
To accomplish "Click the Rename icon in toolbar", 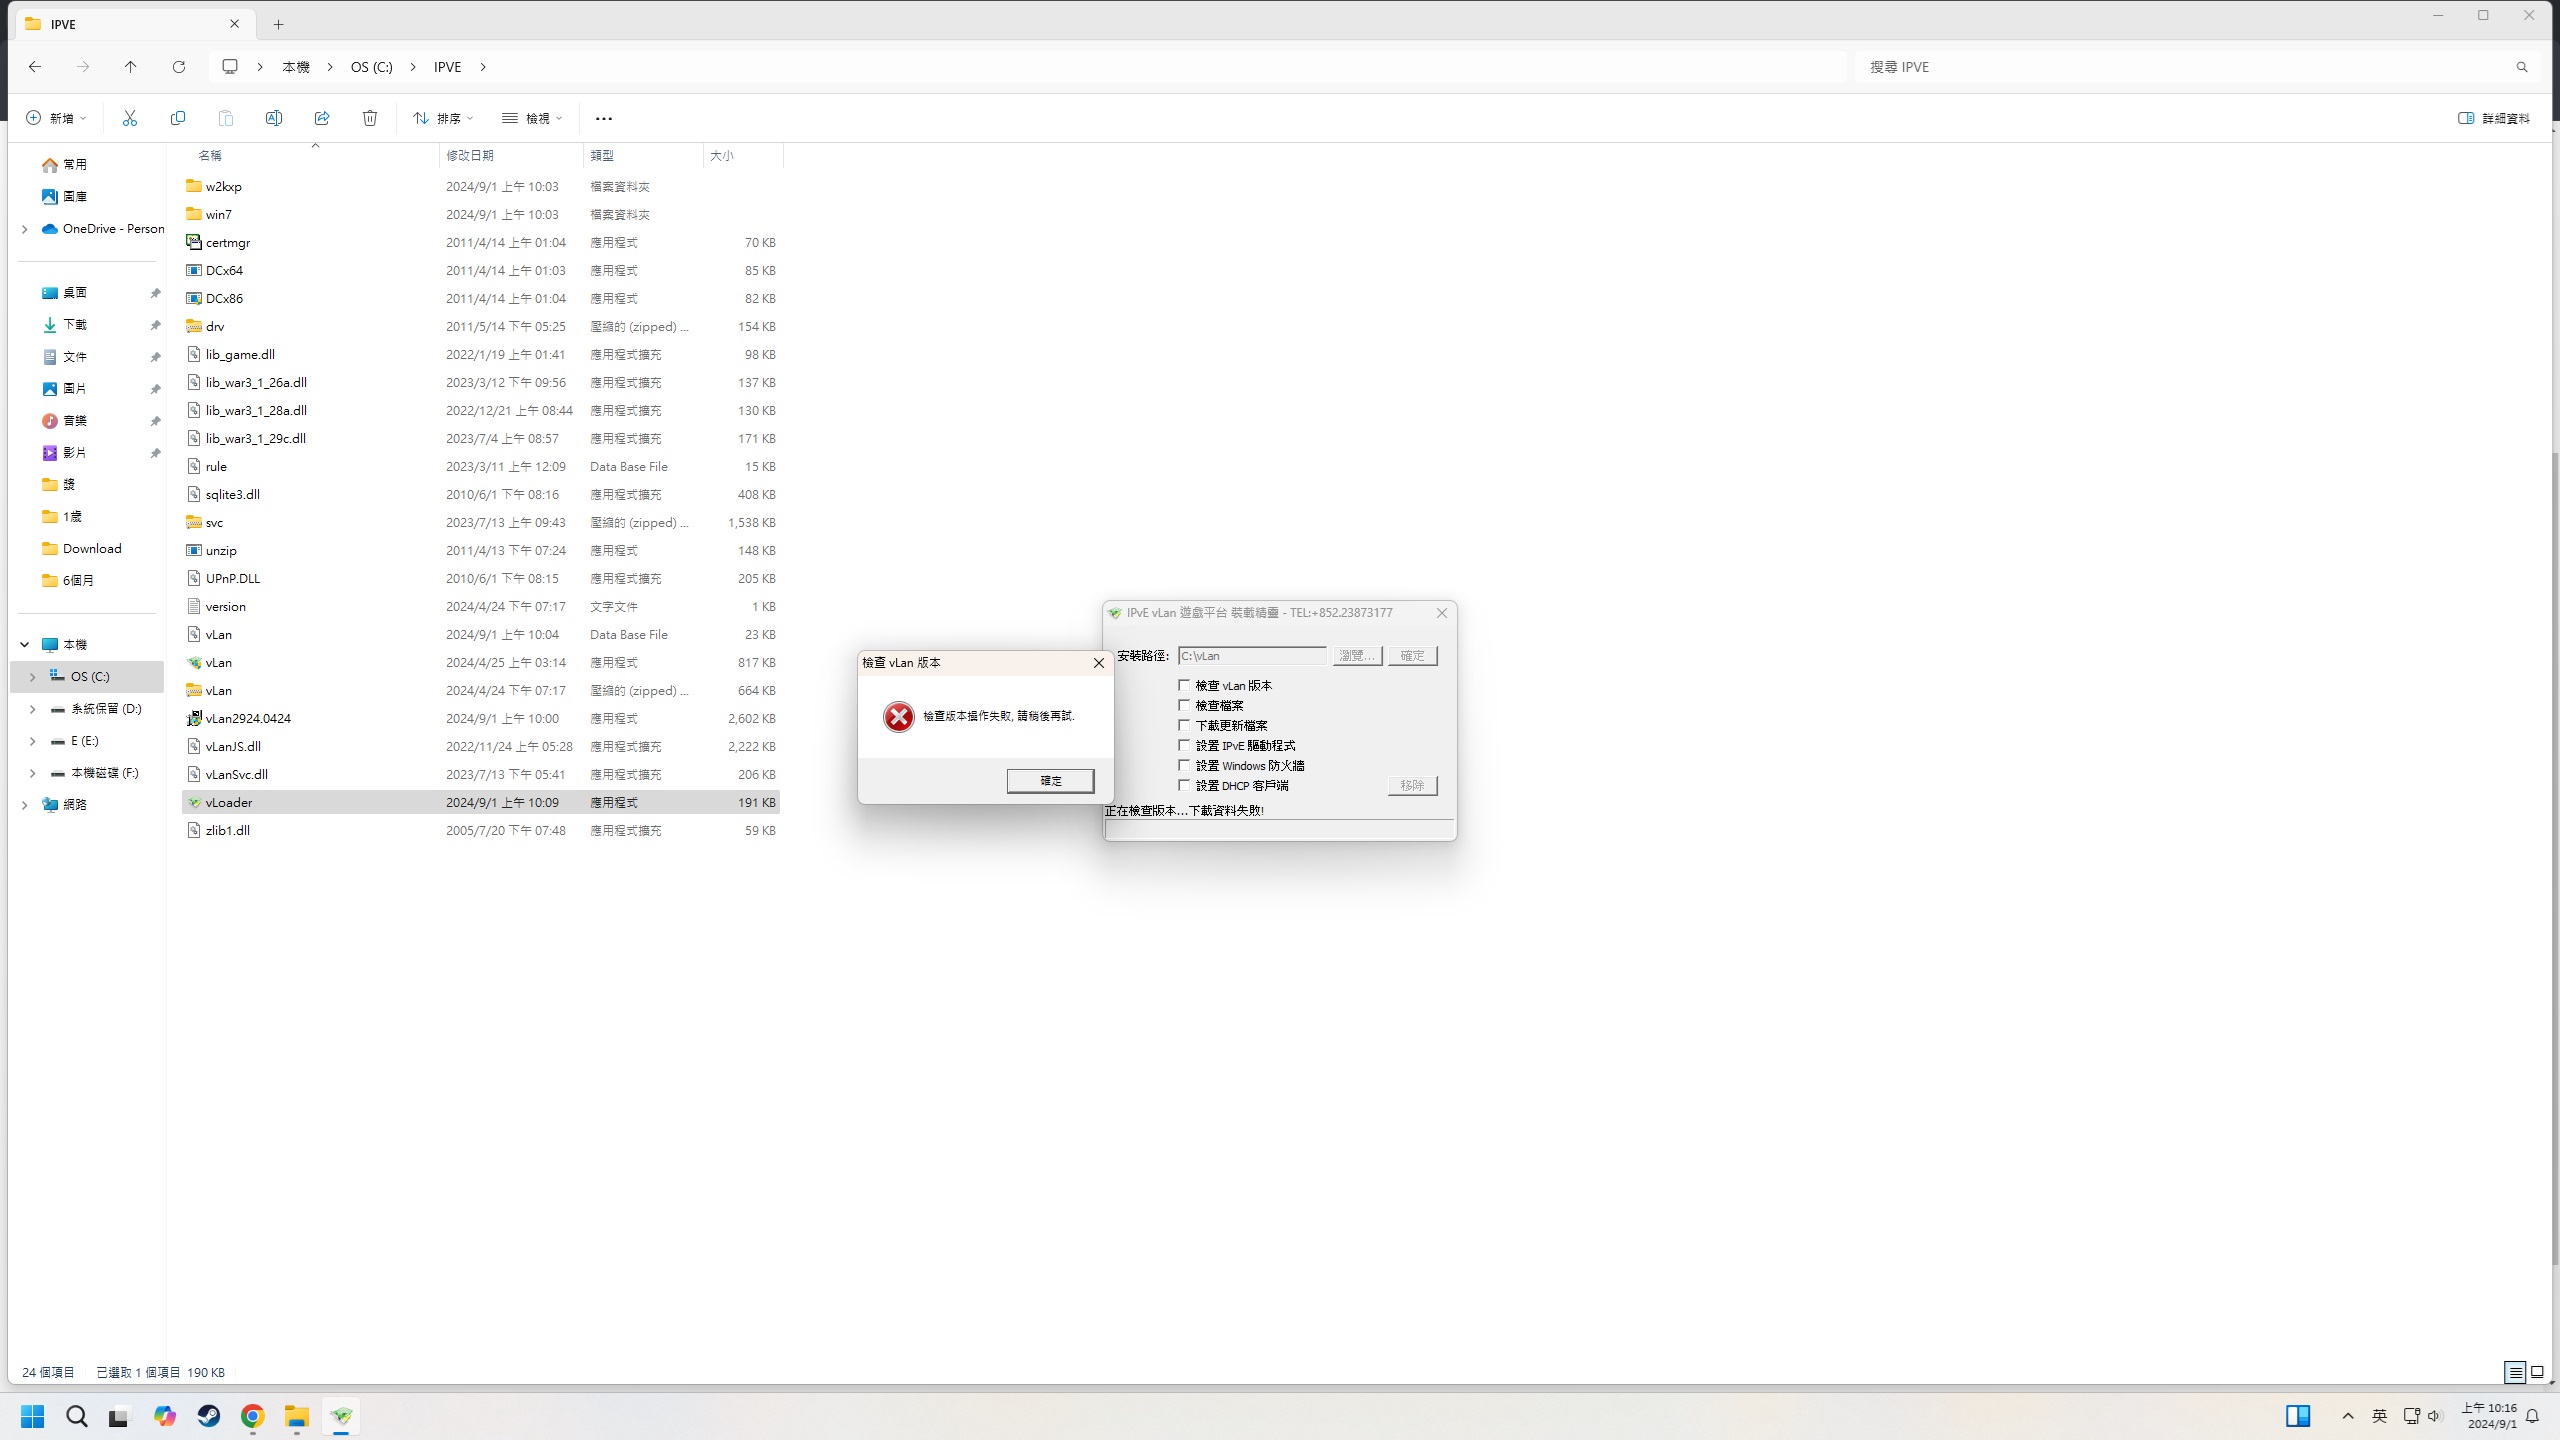I will coord(273,118).
